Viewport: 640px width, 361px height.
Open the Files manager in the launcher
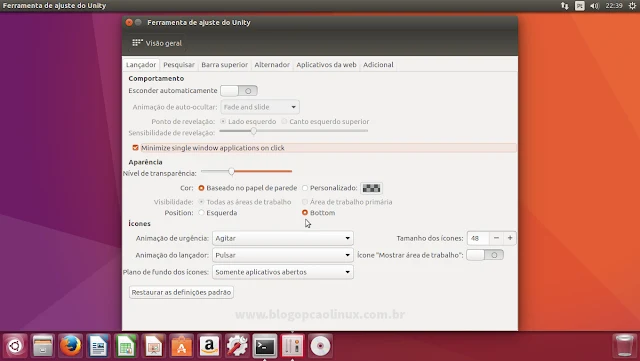(43, 346)
